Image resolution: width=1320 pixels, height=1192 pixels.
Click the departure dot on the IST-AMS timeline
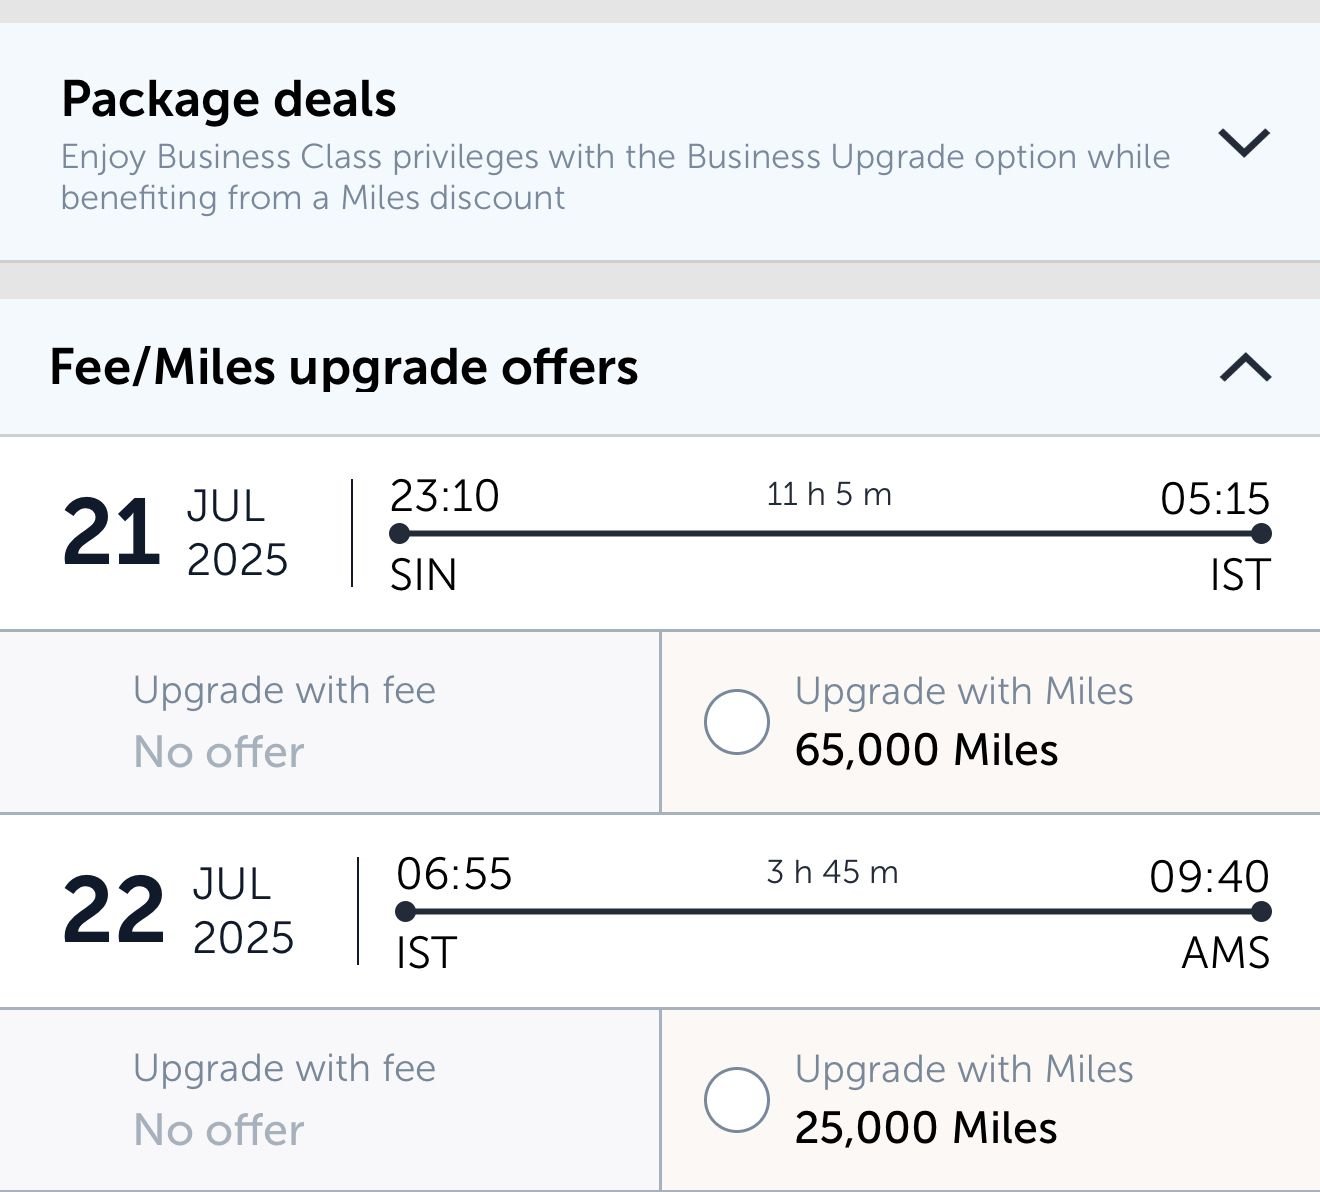tap(404, 911)
